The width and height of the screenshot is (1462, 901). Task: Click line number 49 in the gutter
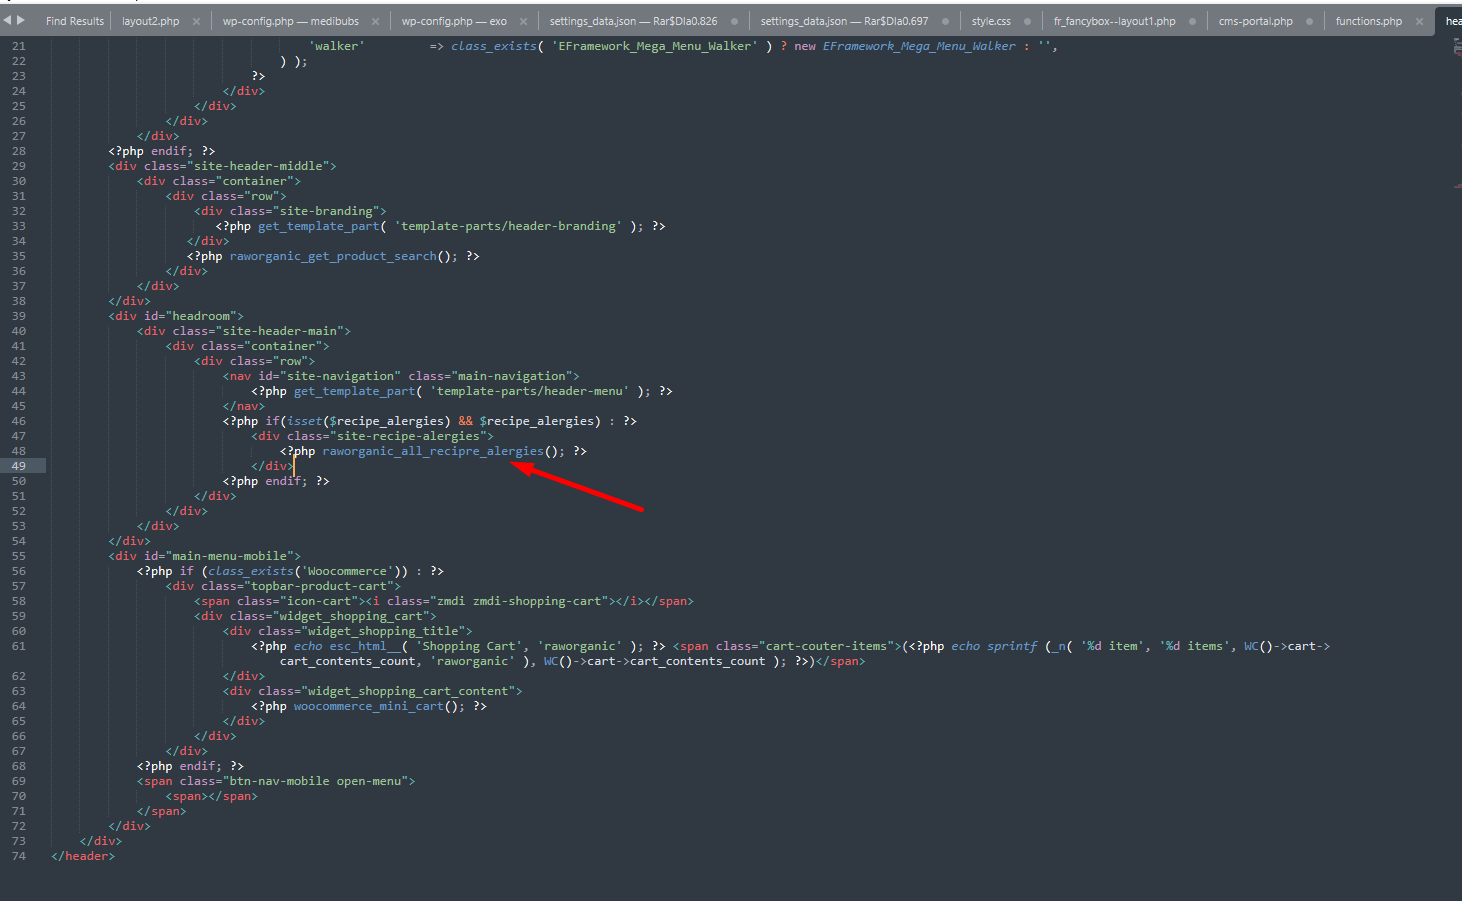19,466
